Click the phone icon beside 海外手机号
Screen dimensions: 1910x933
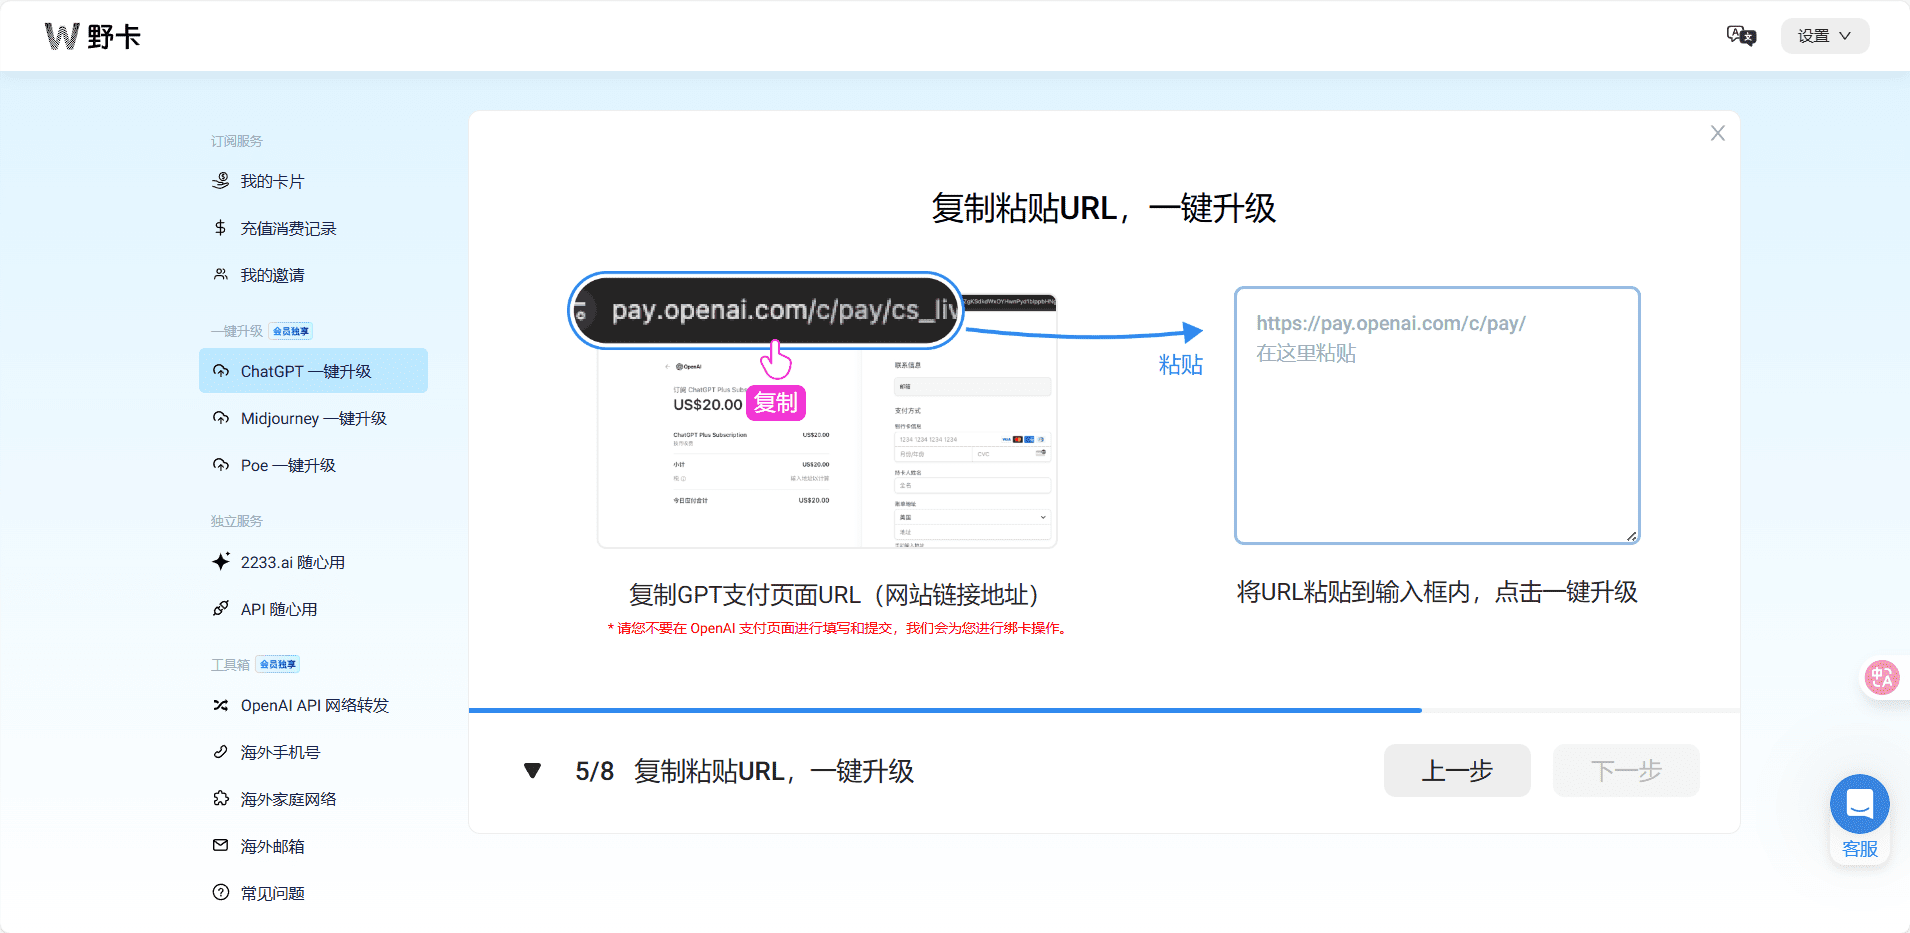click(221, 752)
